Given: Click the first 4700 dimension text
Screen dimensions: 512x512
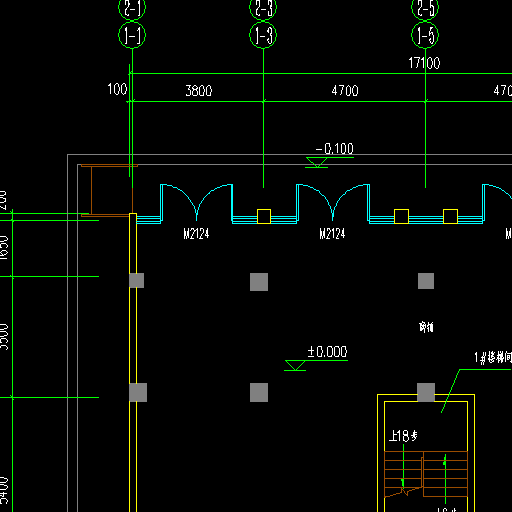Looking at the screenshot, I should [345, 91].
